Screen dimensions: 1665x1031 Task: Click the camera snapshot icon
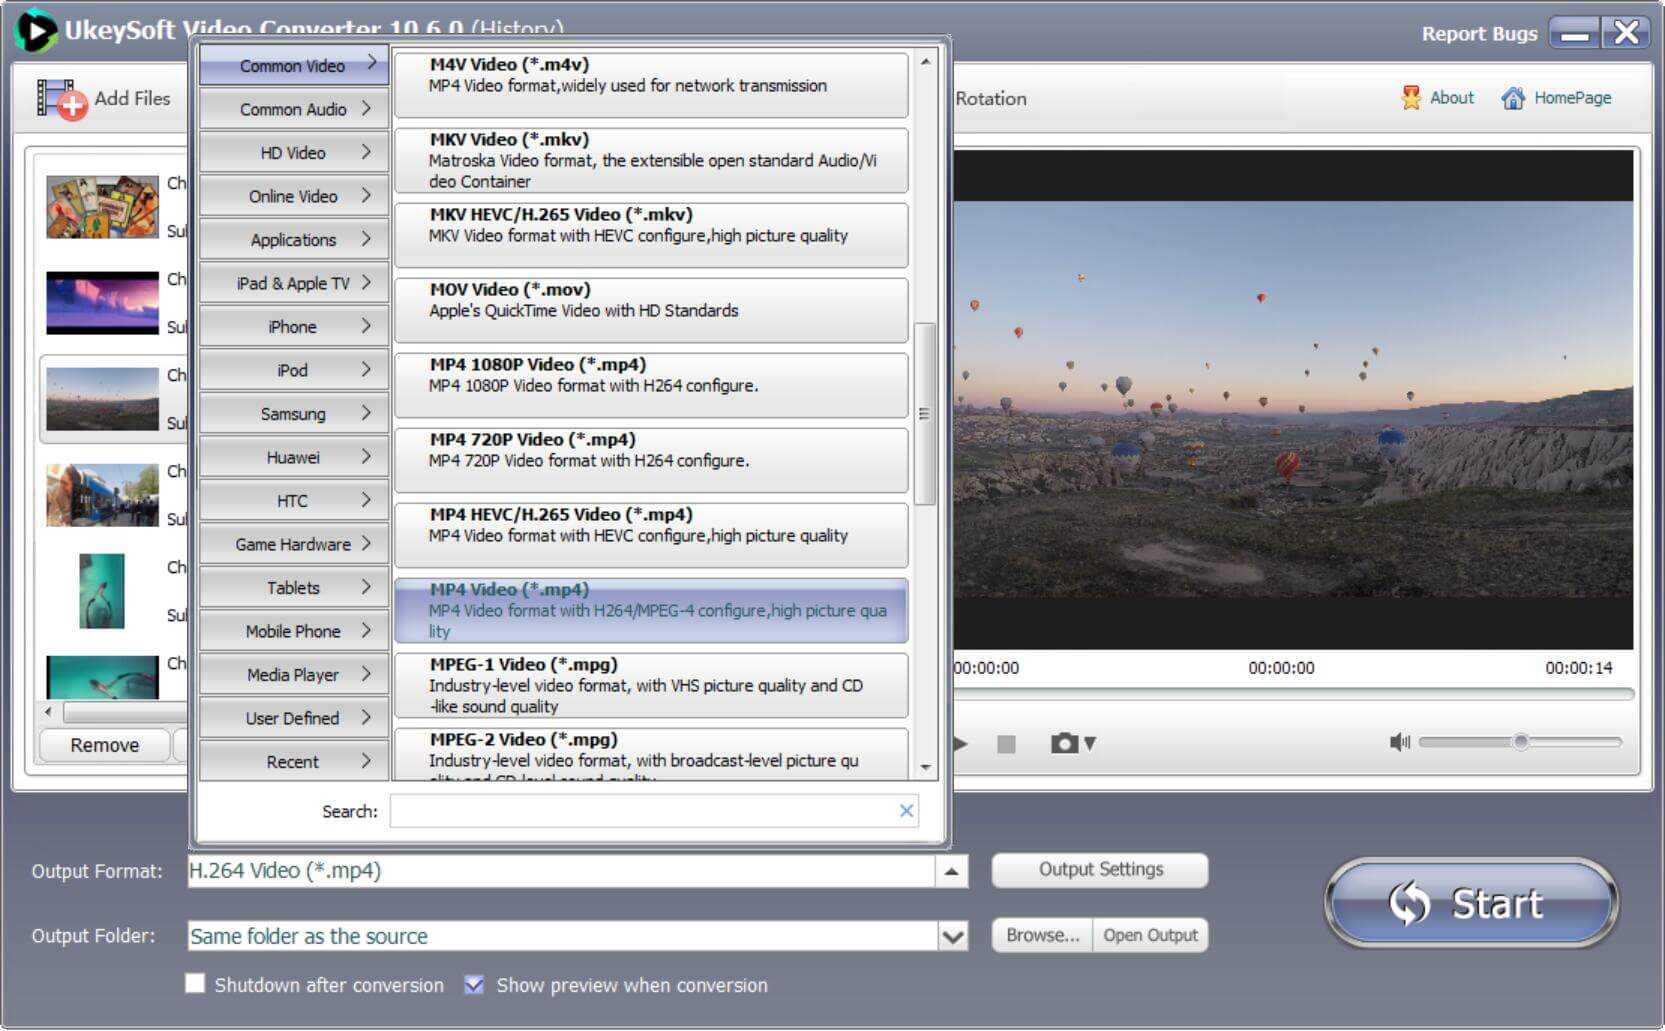pyautogui.click(x=1064, y=743)
